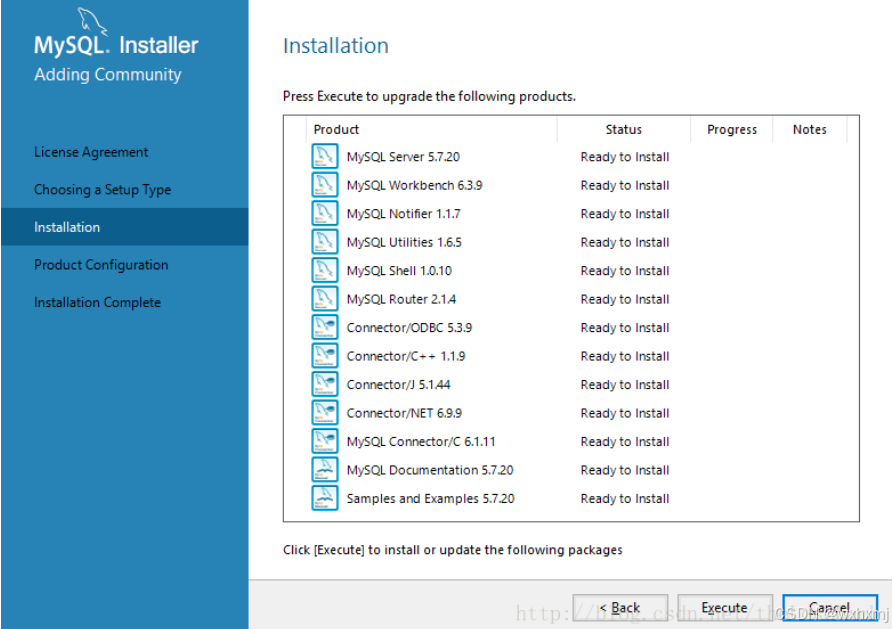Click the MySQL Workbench 6.3.9 product icon
Screen dimensions: 893x629
pos(325,185)
